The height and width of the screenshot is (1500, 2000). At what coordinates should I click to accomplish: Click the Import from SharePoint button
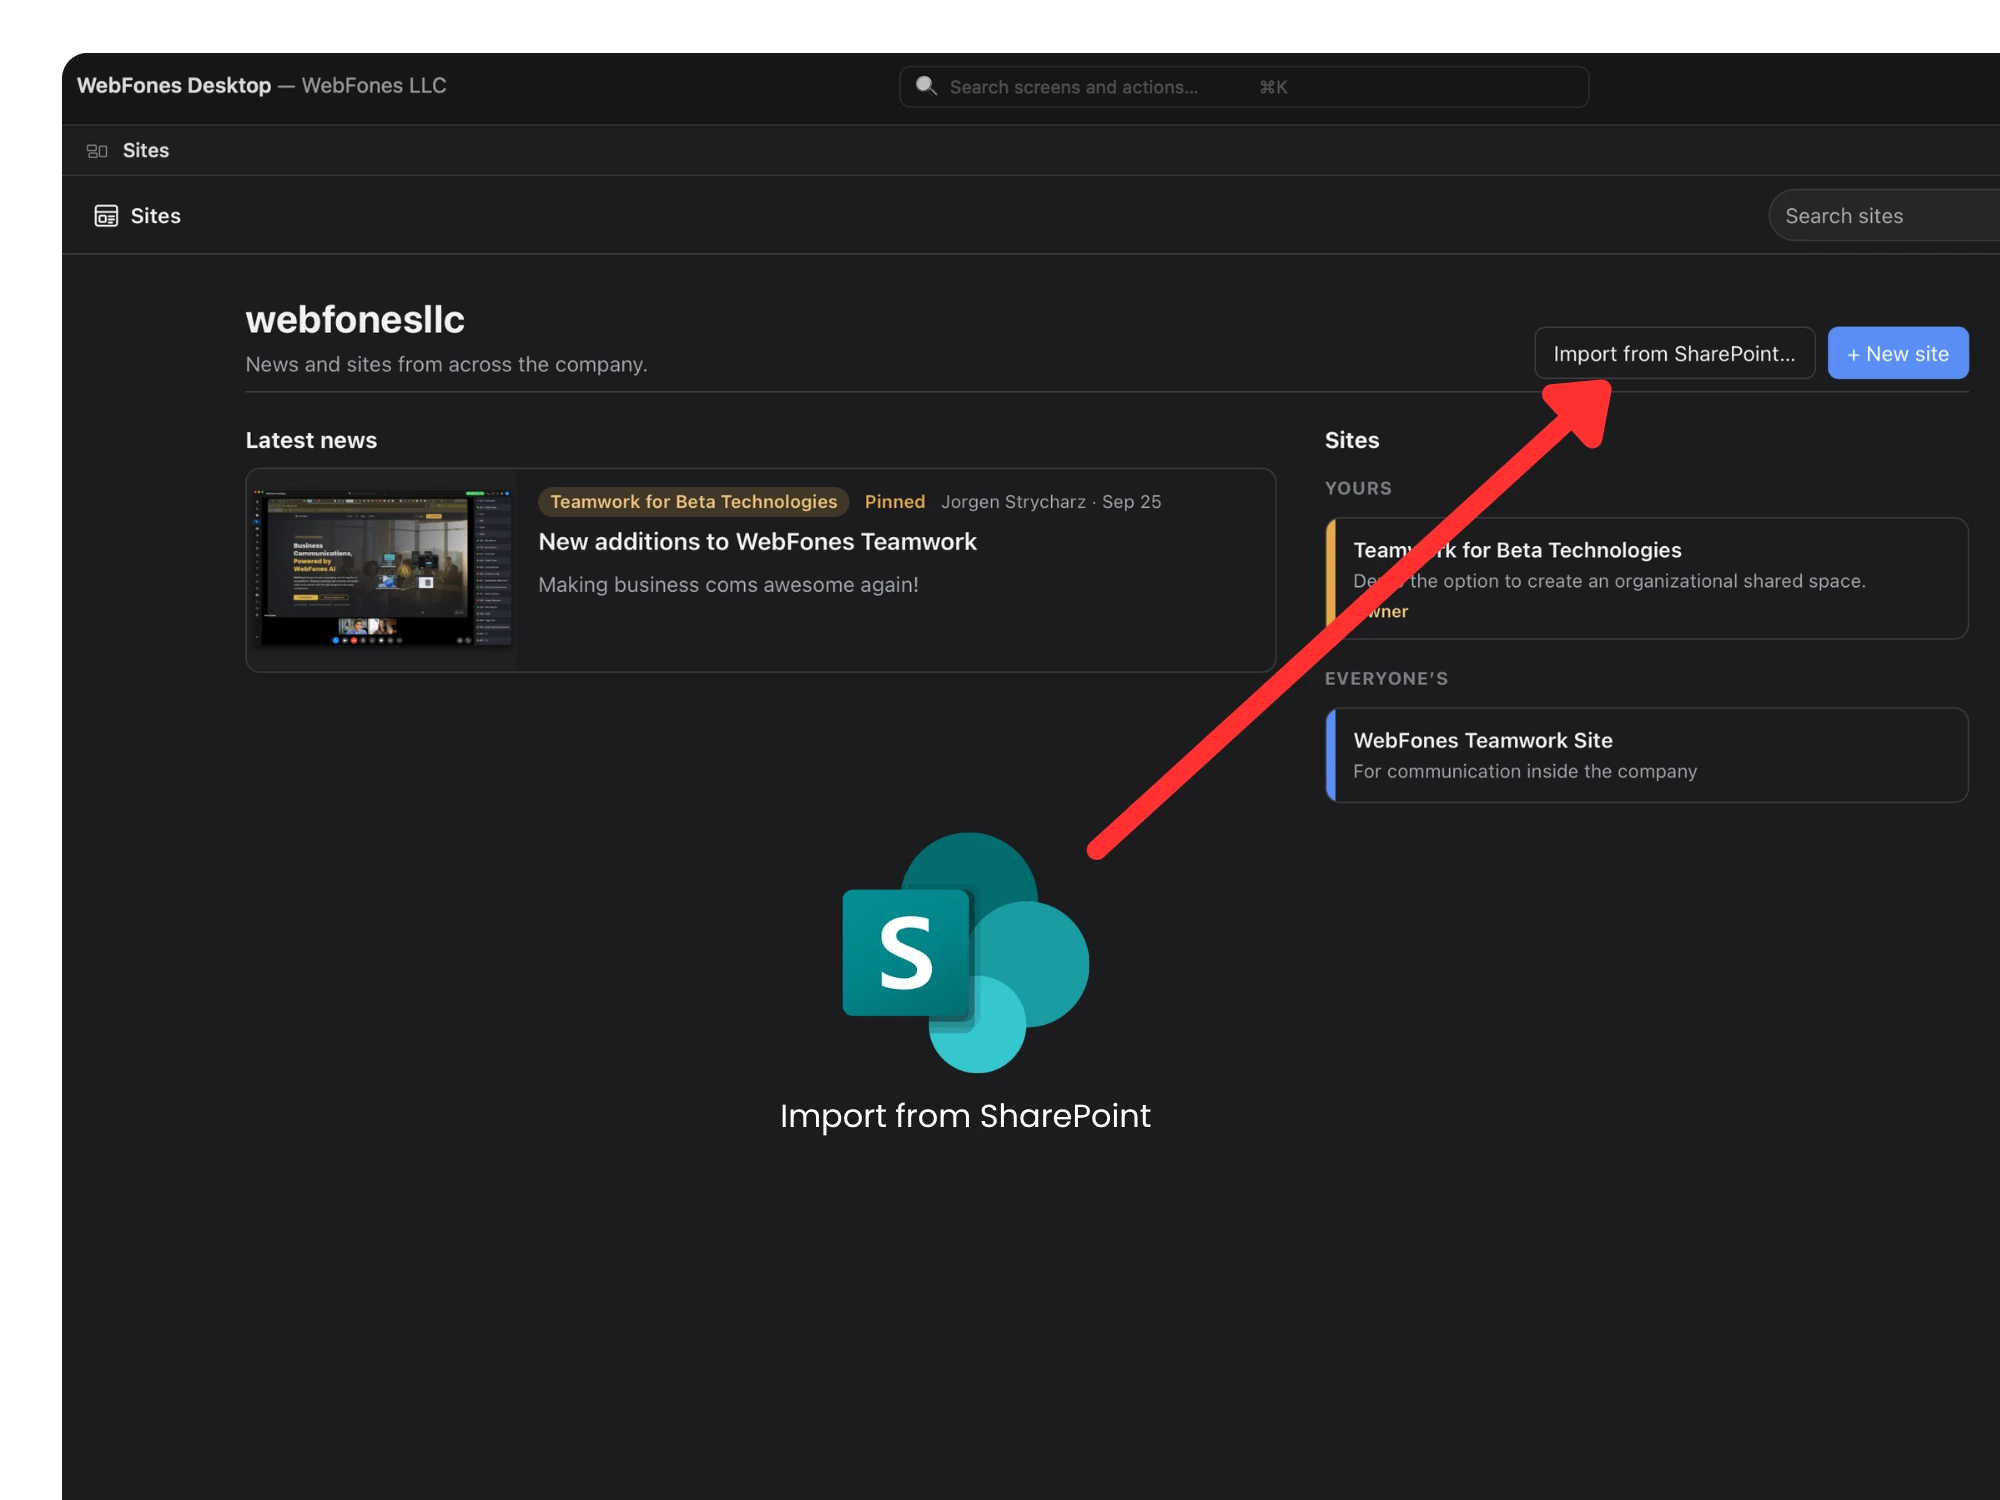click(1674, 353)
